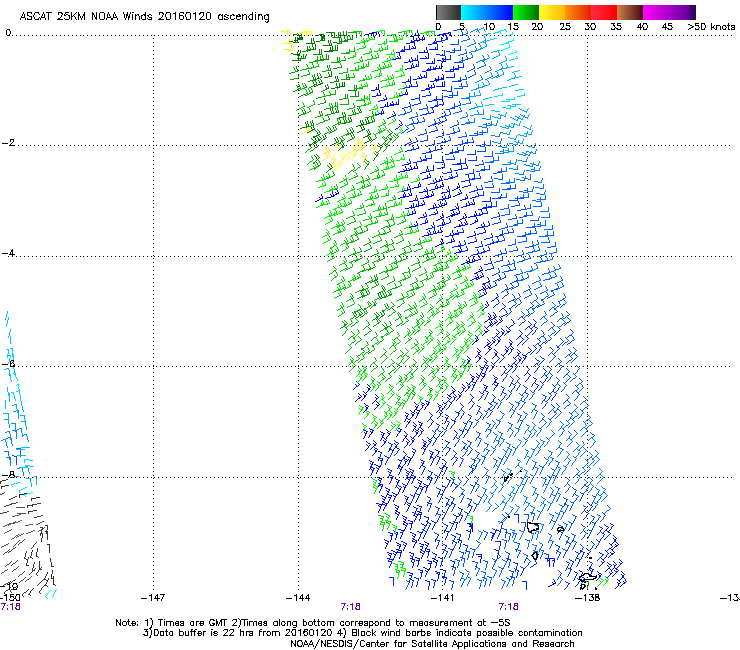Click the orange 25-30 knots legend color
This screenshot has height=650, width=740.
(578, 12)
